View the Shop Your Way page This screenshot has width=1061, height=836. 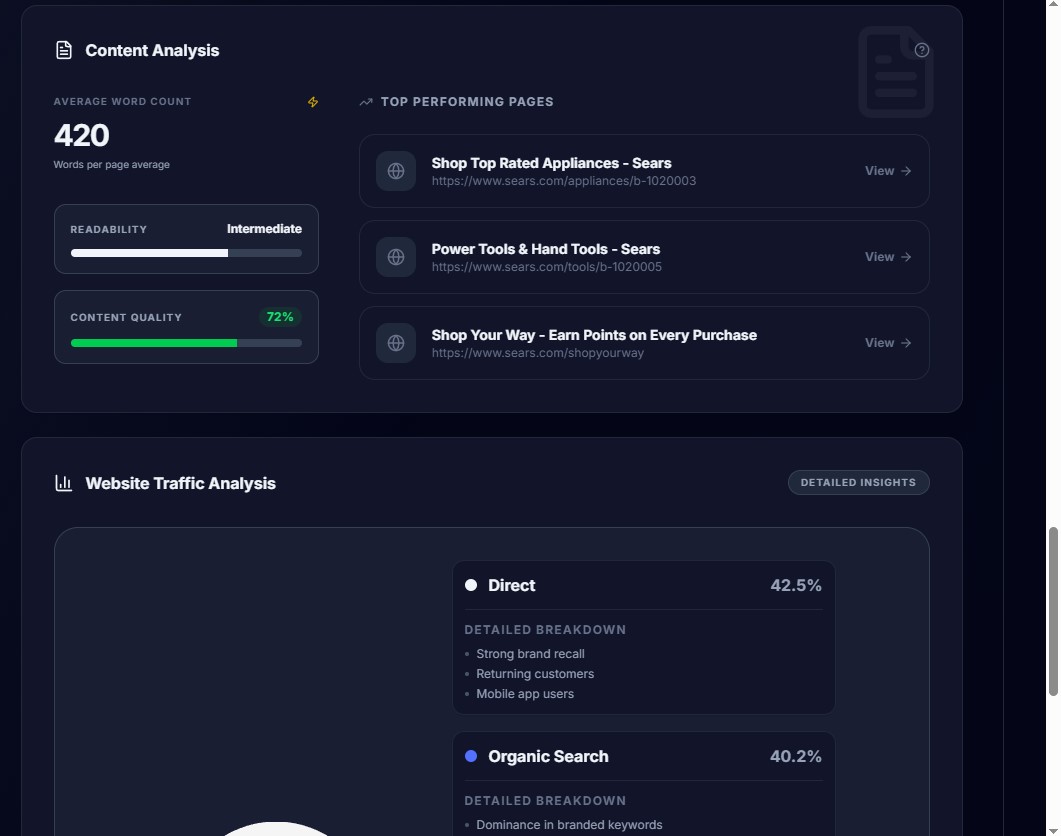888,343
